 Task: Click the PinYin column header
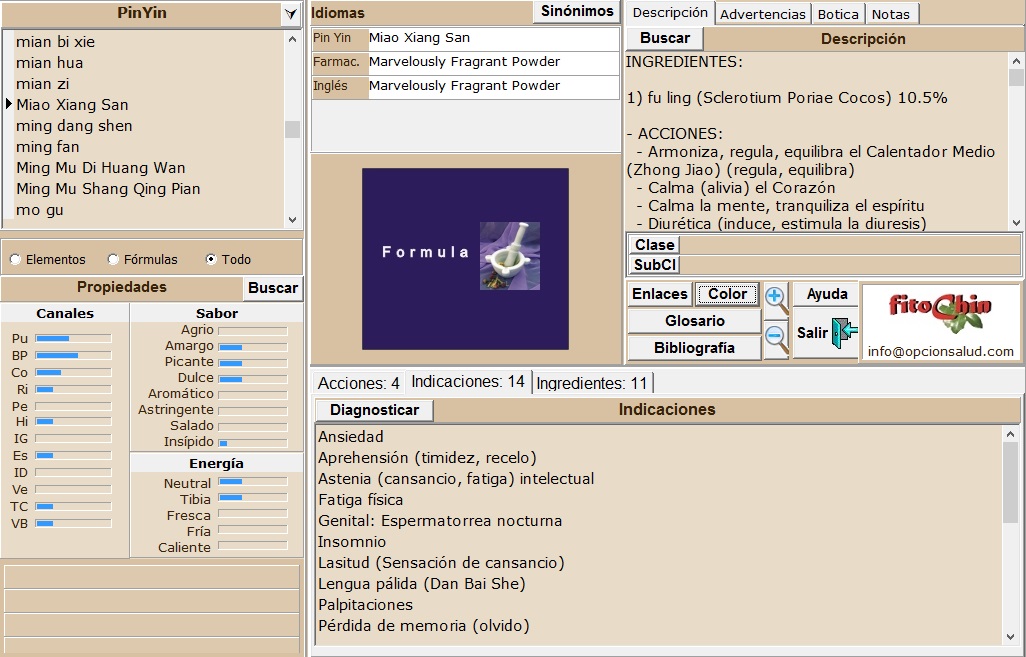(141, 13)
